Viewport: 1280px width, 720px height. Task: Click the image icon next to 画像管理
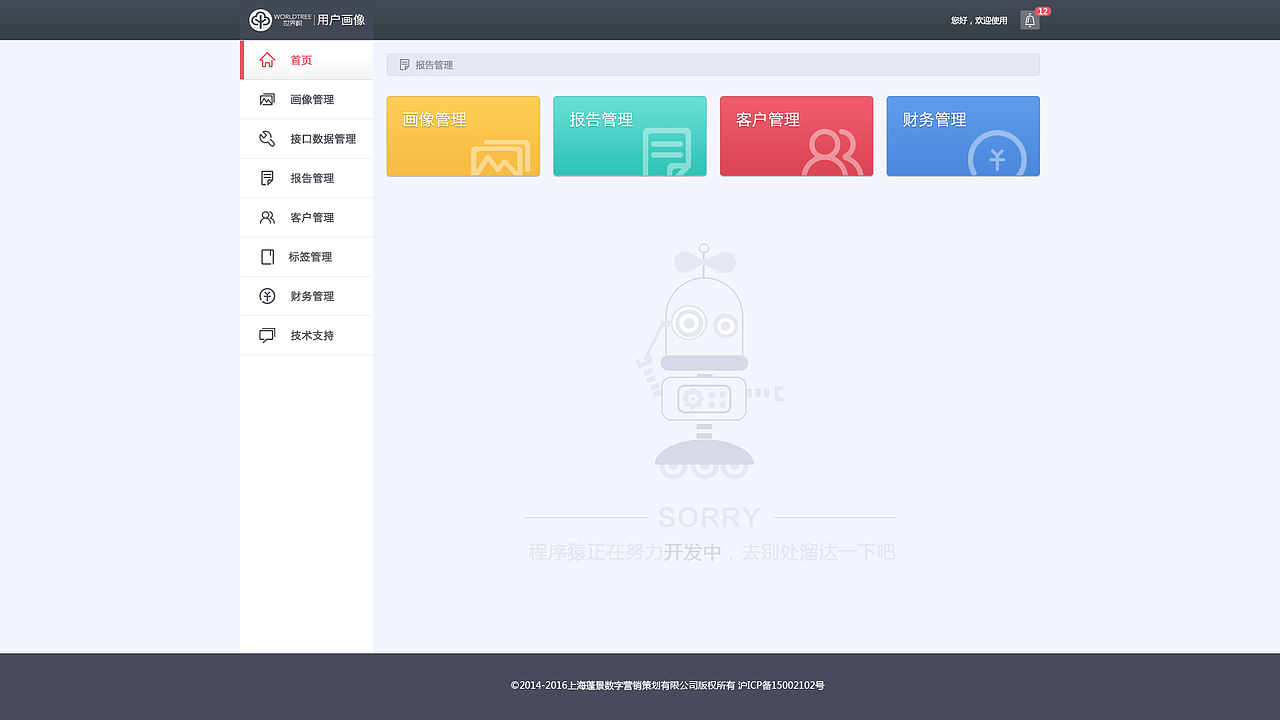pyautogui.click(x=266, y=99)
